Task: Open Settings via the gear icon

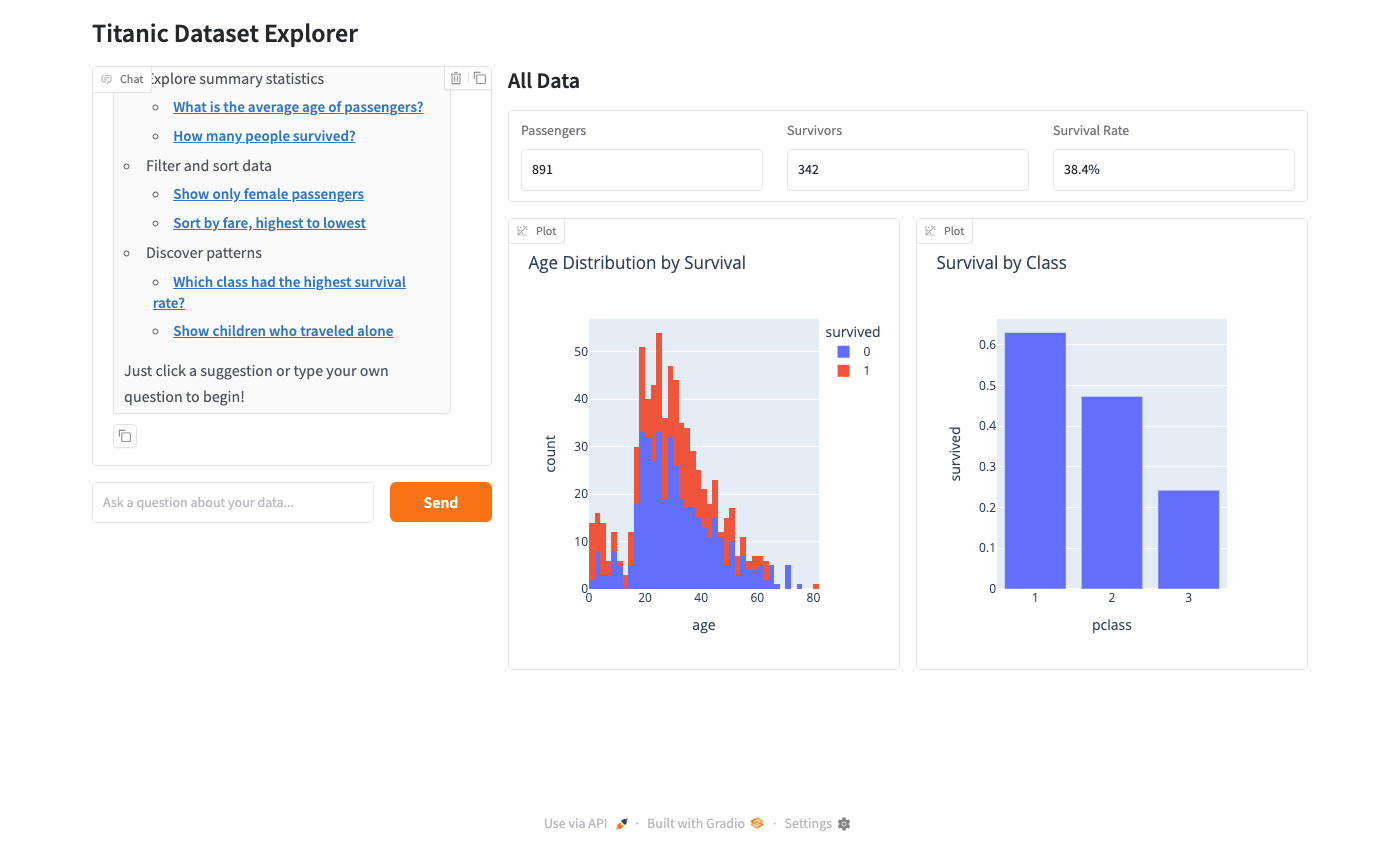Action: [844, 824]
